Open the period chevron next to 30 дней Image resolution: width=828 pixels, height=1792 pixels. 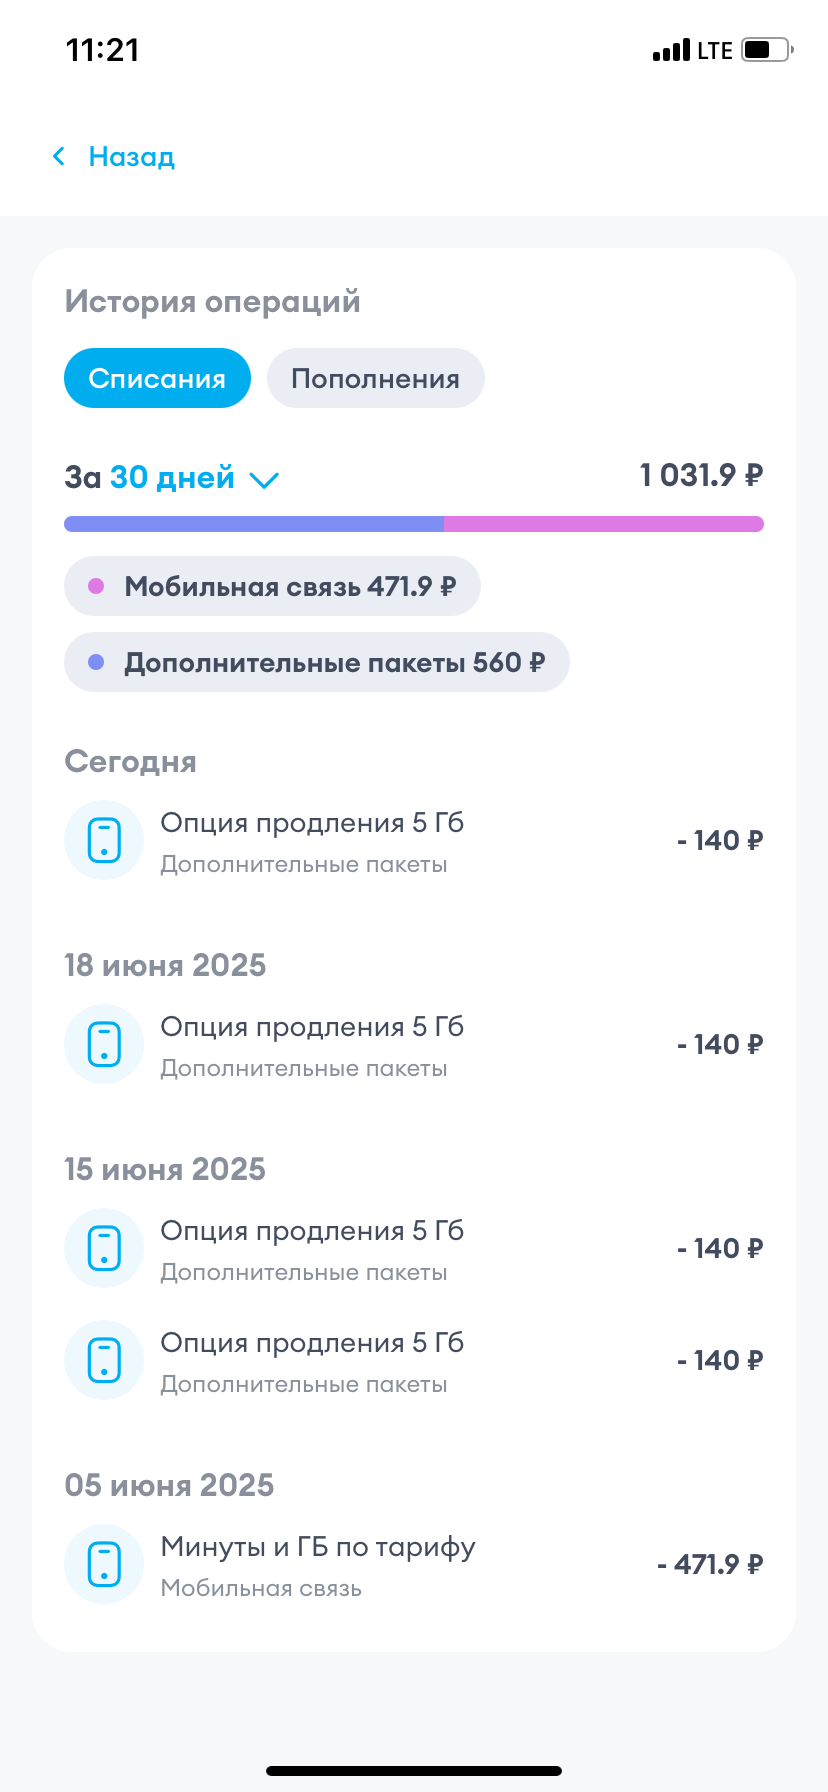pyautogui.click(x=264, y=480)
